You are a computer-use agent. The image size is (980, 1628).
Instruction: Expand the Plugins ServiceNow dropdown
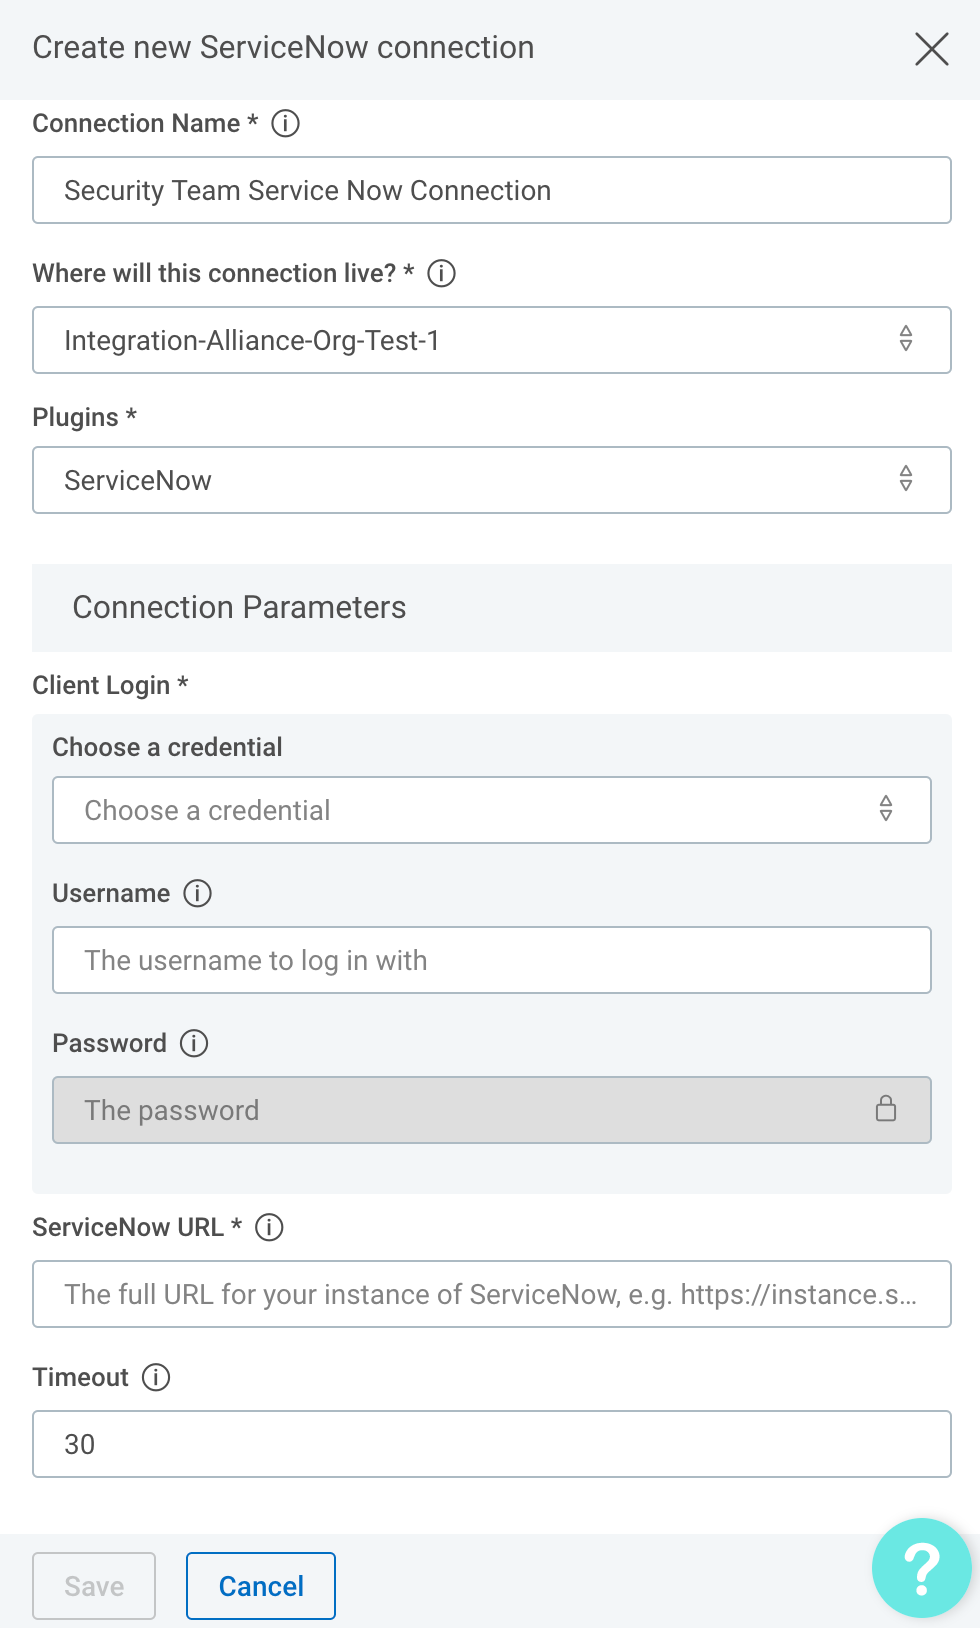click(491, 480)
